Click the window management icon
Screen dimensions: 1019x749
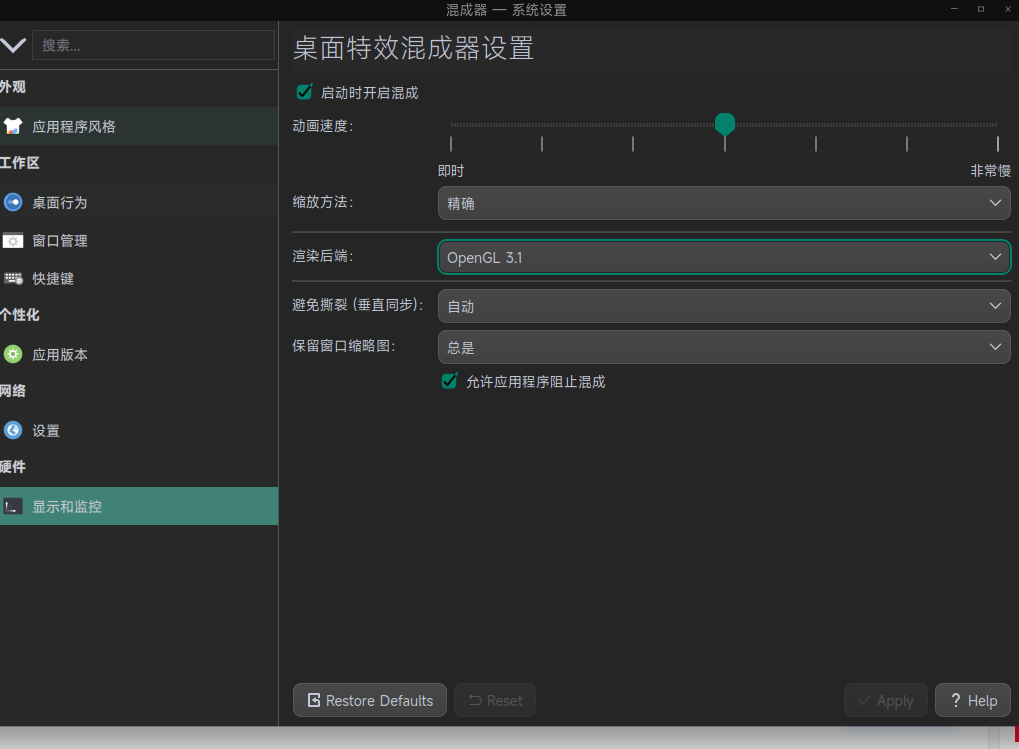pos(13,241)
